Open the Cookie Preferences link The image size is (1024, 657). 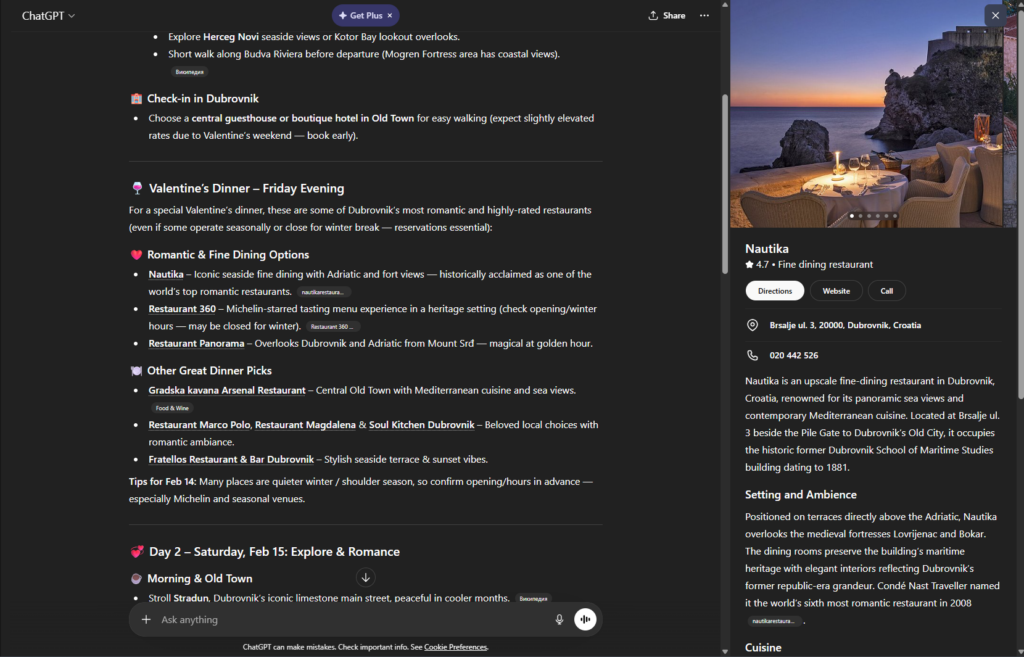pos(455,647)
